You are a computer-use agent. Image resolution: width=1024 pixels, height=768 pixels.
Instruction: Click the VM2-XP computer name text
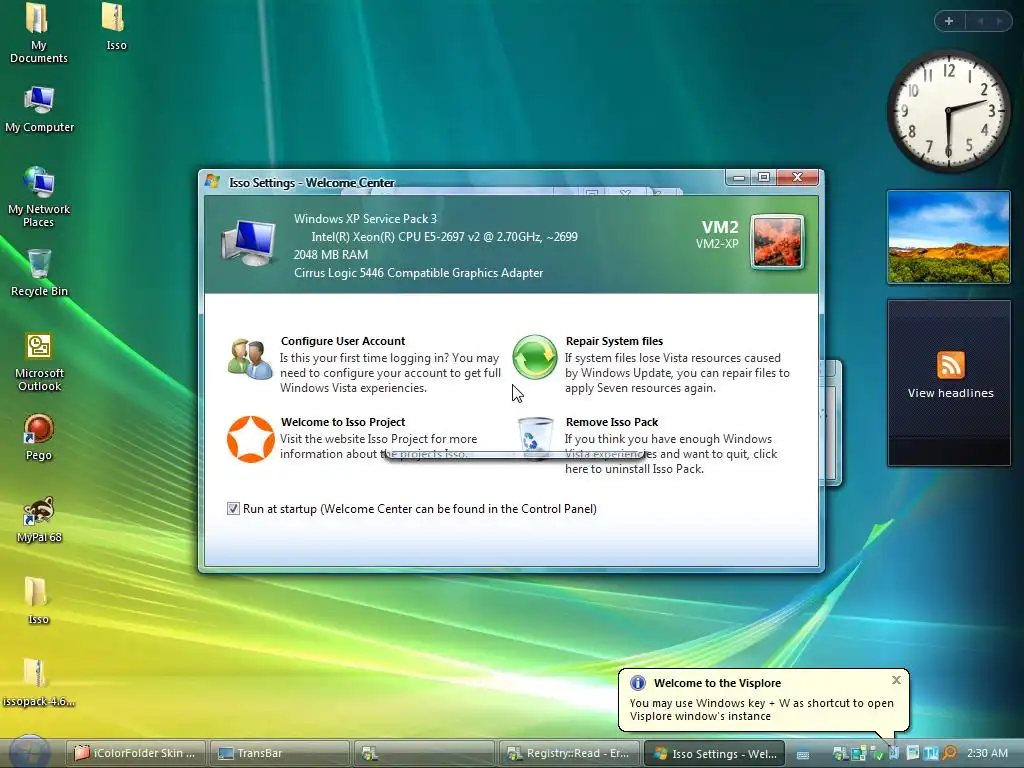tap(716, 244)
